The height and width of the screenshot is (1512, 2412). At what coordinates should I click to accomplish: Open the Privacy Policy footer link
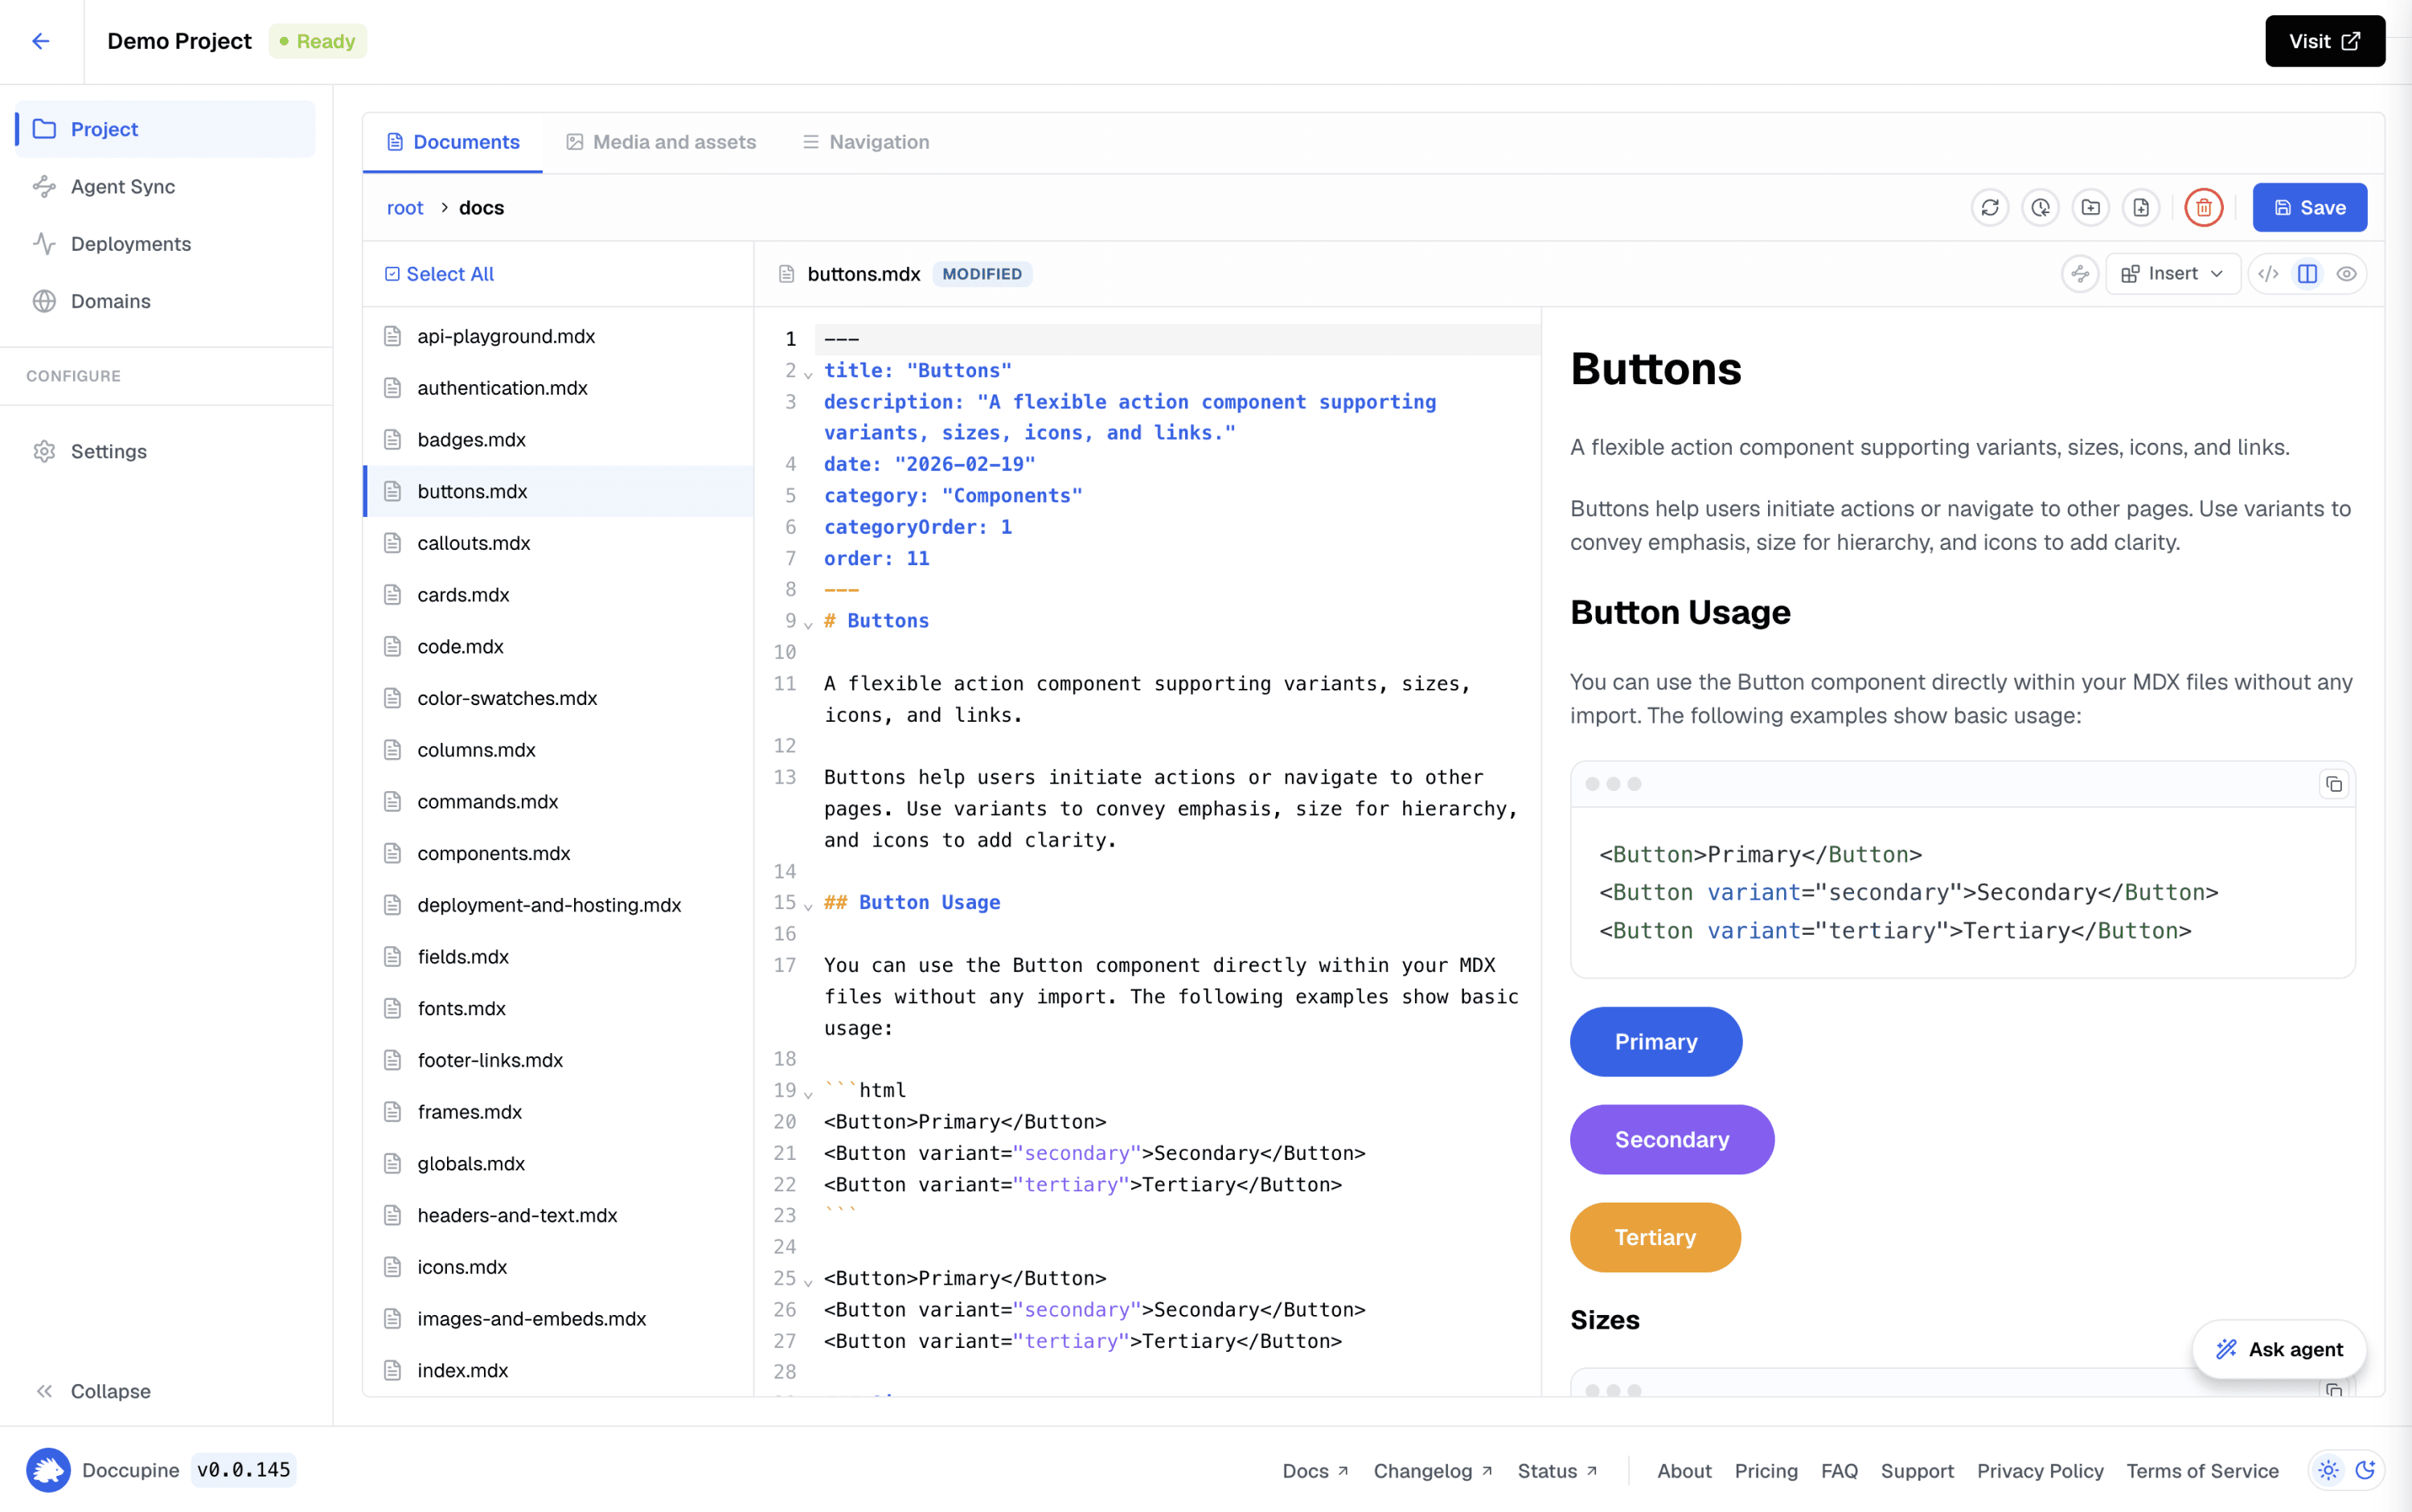[2040, 1470]
